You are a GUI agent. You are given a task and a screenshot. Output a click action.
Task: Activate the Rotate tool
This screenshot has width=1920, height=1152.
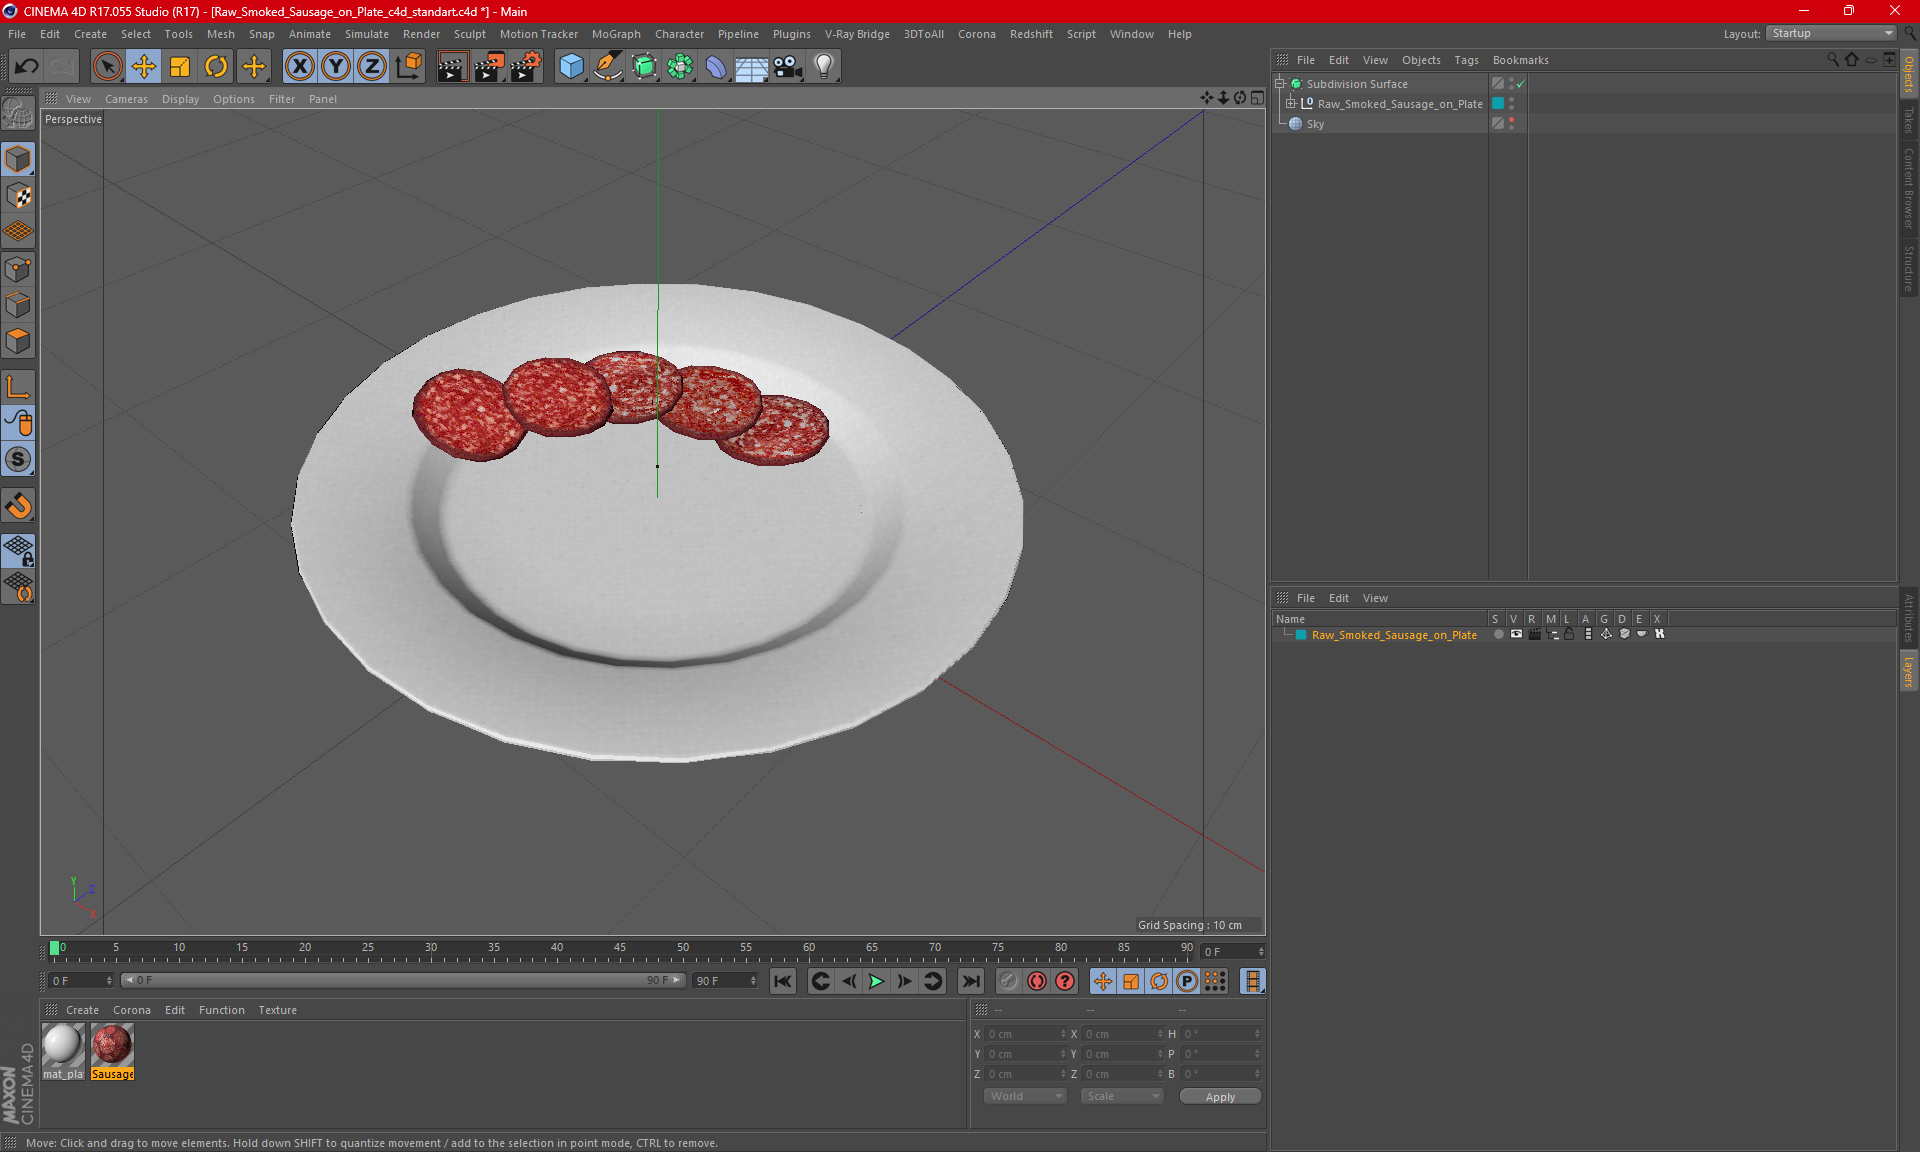pos(216,66)
